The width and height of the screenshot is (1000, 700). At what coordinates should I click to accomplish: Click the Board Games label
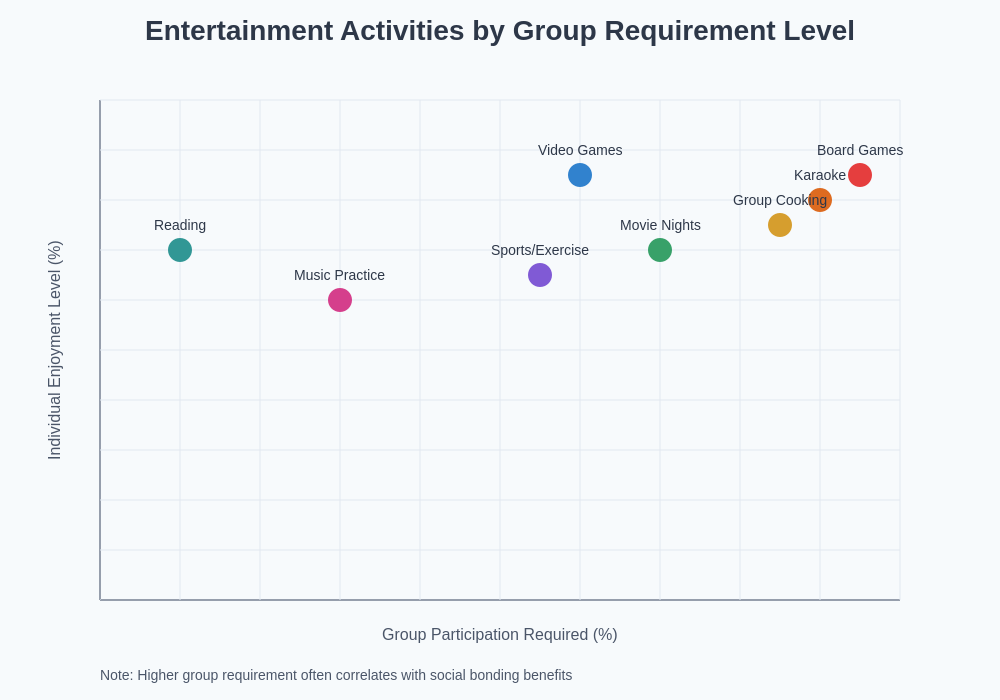coord(861,150)
